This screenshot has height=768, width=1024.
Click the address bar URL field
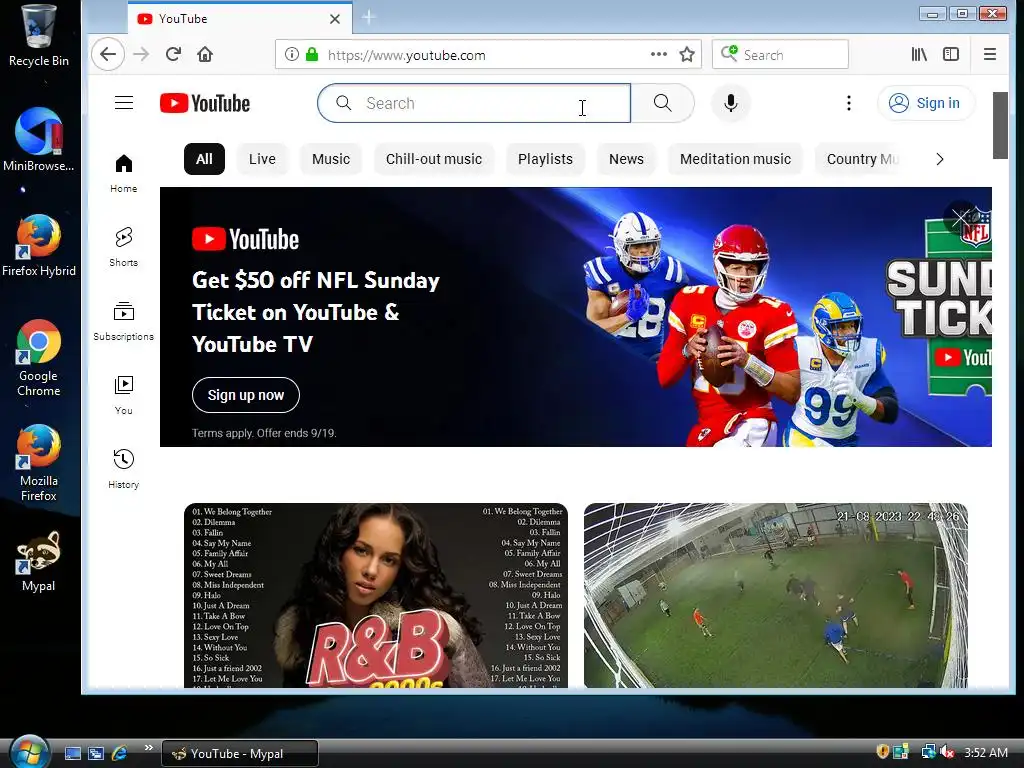coord(486,55)
